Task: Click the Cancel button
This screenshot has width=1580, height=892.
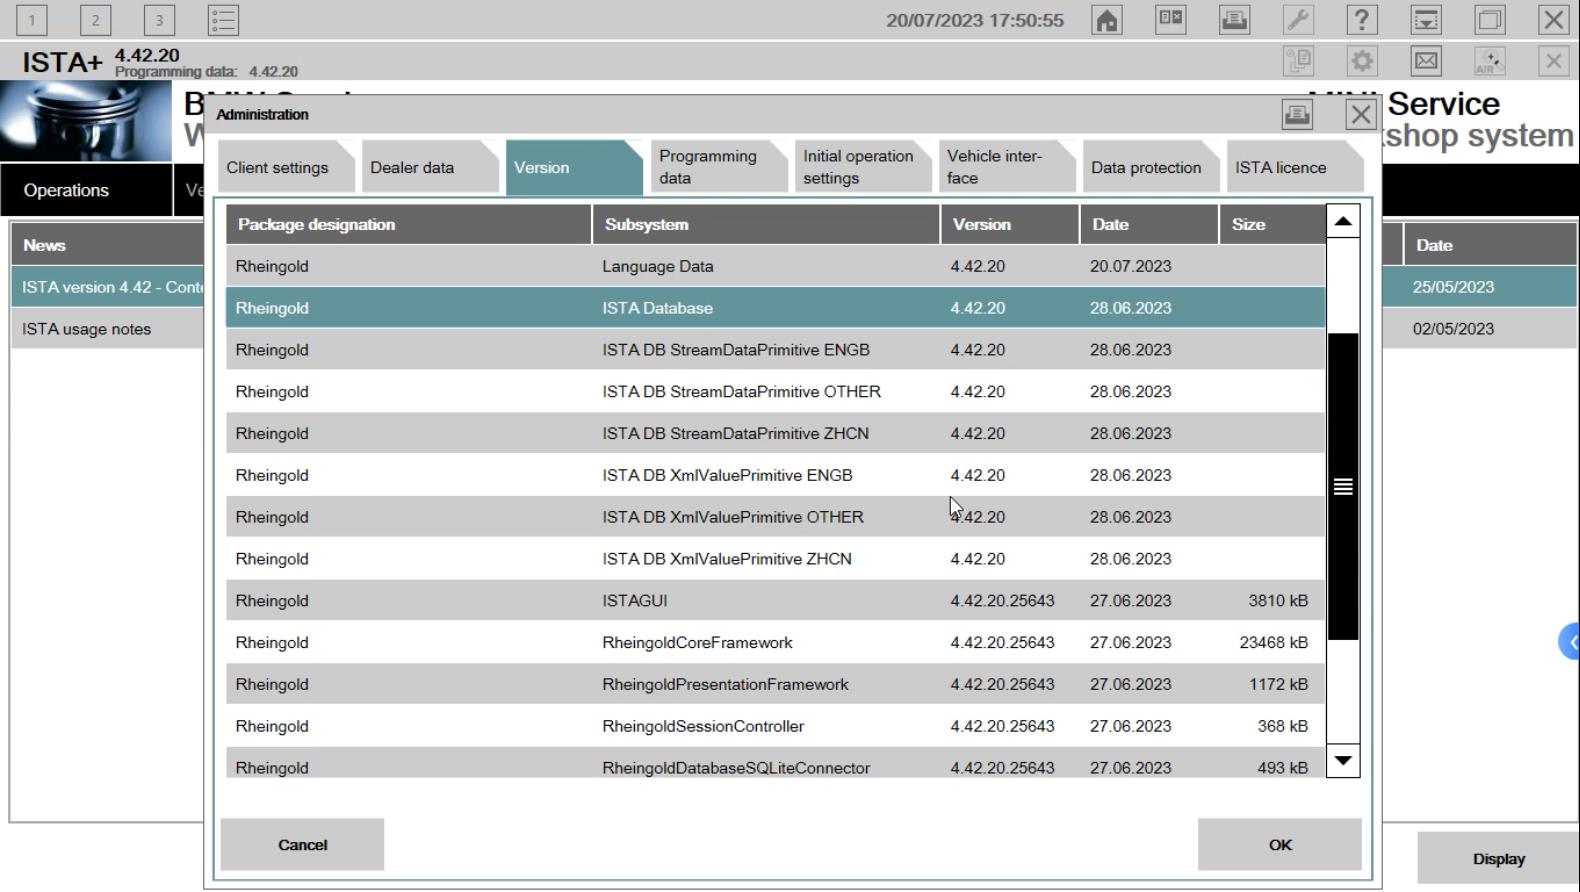Action: pos(302,845)
